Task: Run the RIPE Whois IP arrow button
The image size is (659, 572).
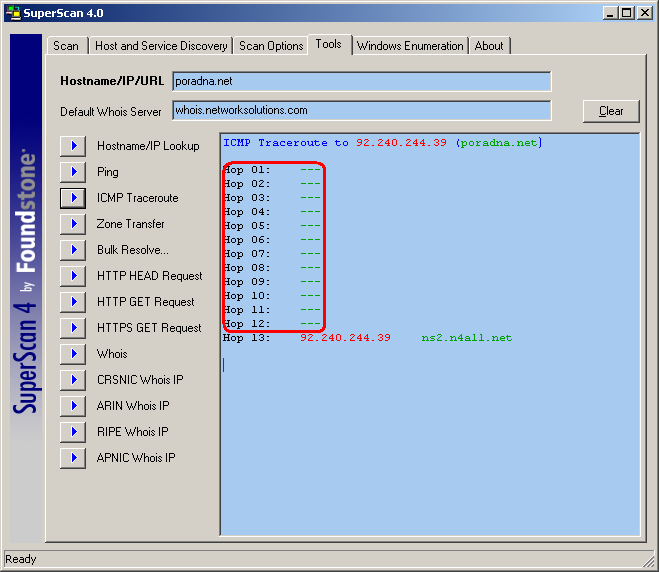Action: (x=73, y=432)
